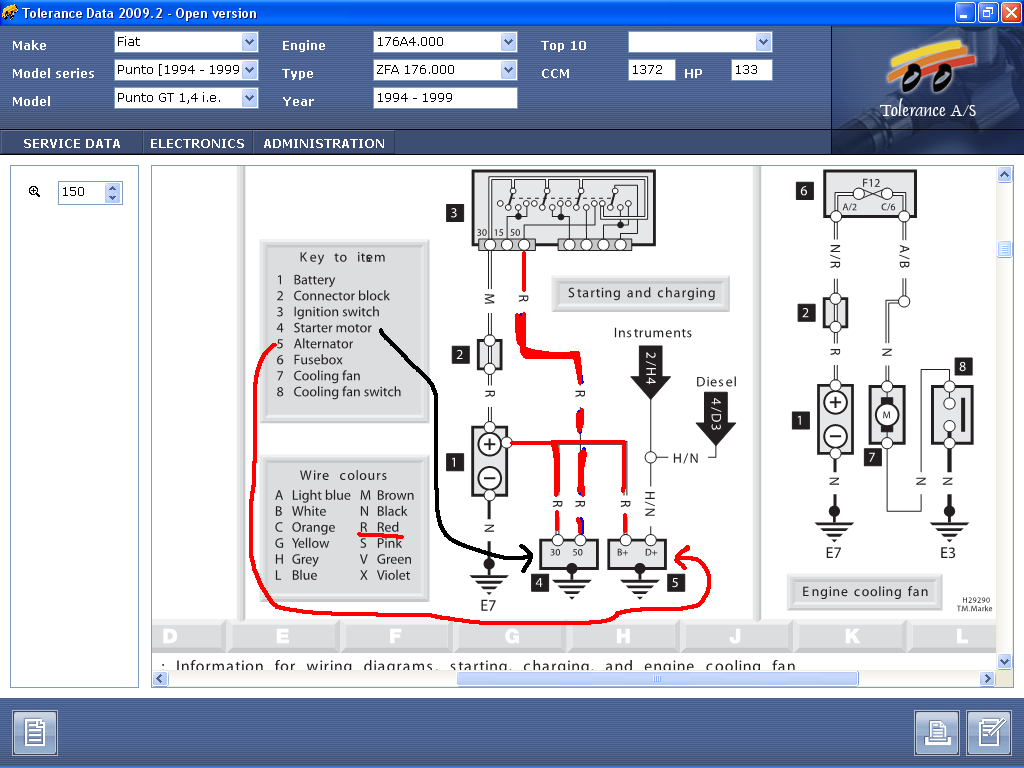Image resolution: width=1024 pixels, height=768 pixels.
Task: Open the ELECTRONICS menu
Action: pos(197,143)
